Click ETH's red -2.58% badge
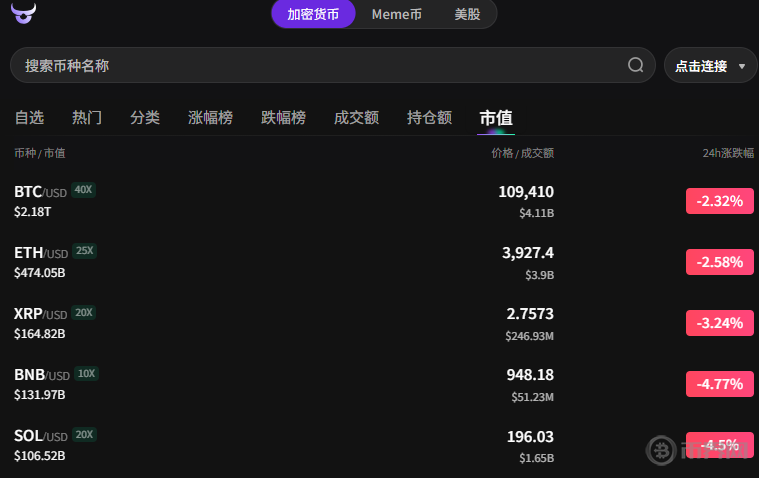Image resolution: width=759 pixels, height=478 pixels. point(719,262)
